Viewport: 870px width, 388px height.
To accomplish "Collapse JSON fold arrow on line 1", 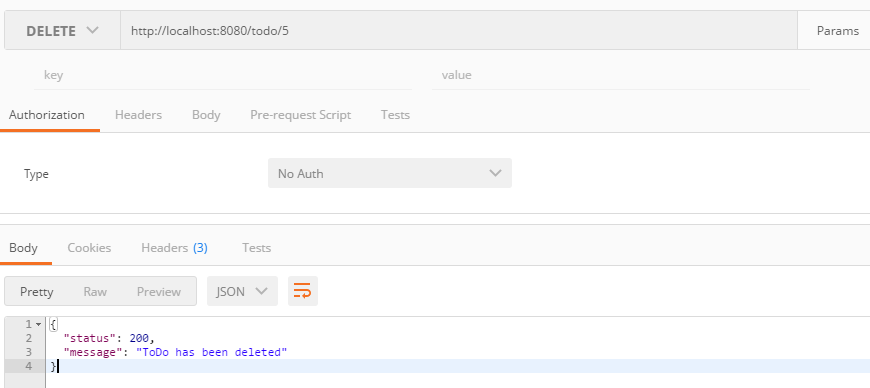I will [x=38, y=324].
